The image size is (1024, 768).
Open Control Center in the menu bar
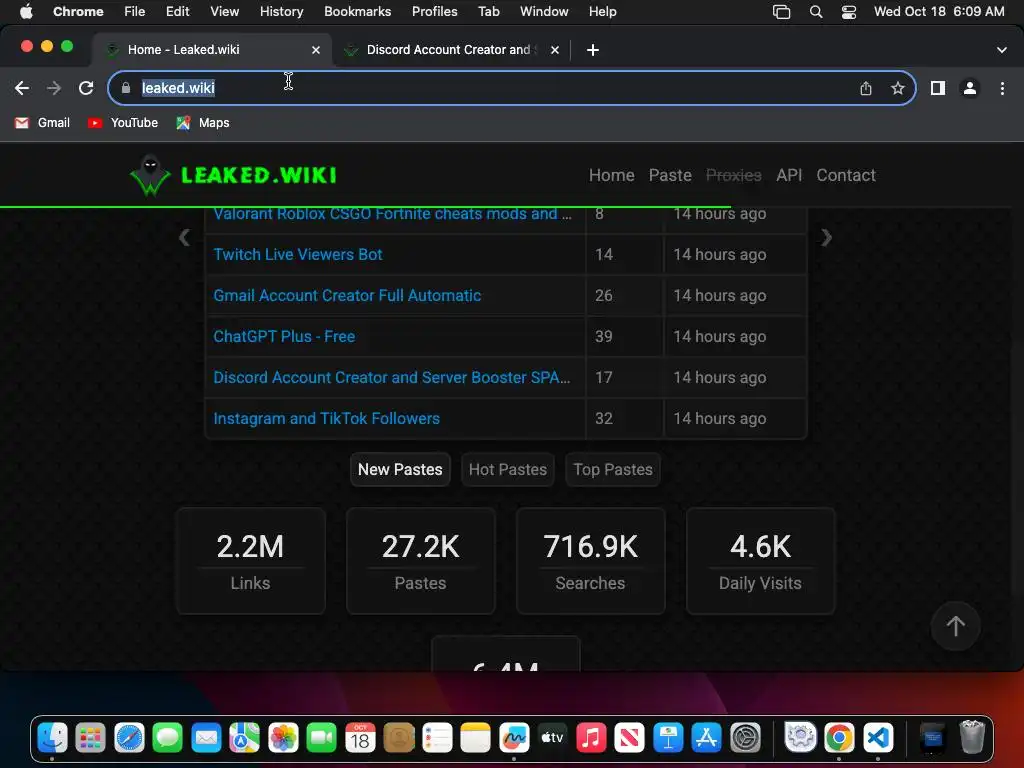pyautogui.click(x=849, y=12)
